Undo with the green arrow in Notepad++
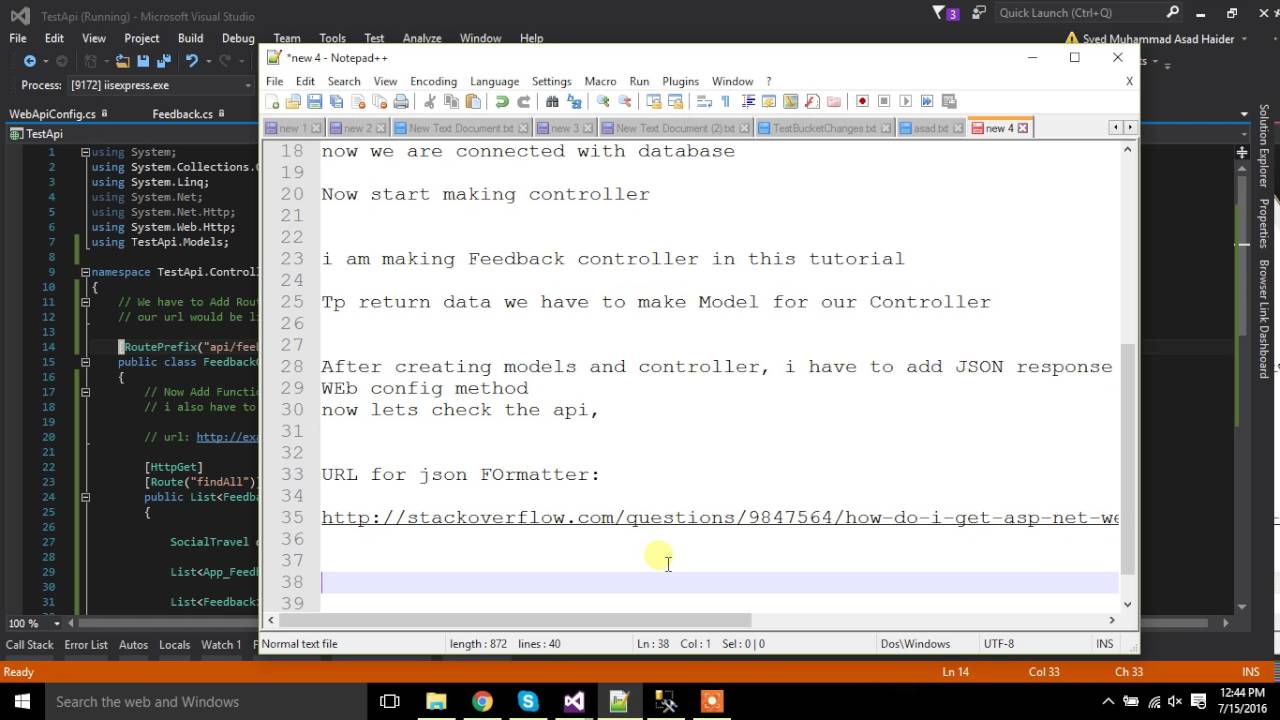Image resolution: width=1280 pixels, height=720 pixels. tap(502, 101)
